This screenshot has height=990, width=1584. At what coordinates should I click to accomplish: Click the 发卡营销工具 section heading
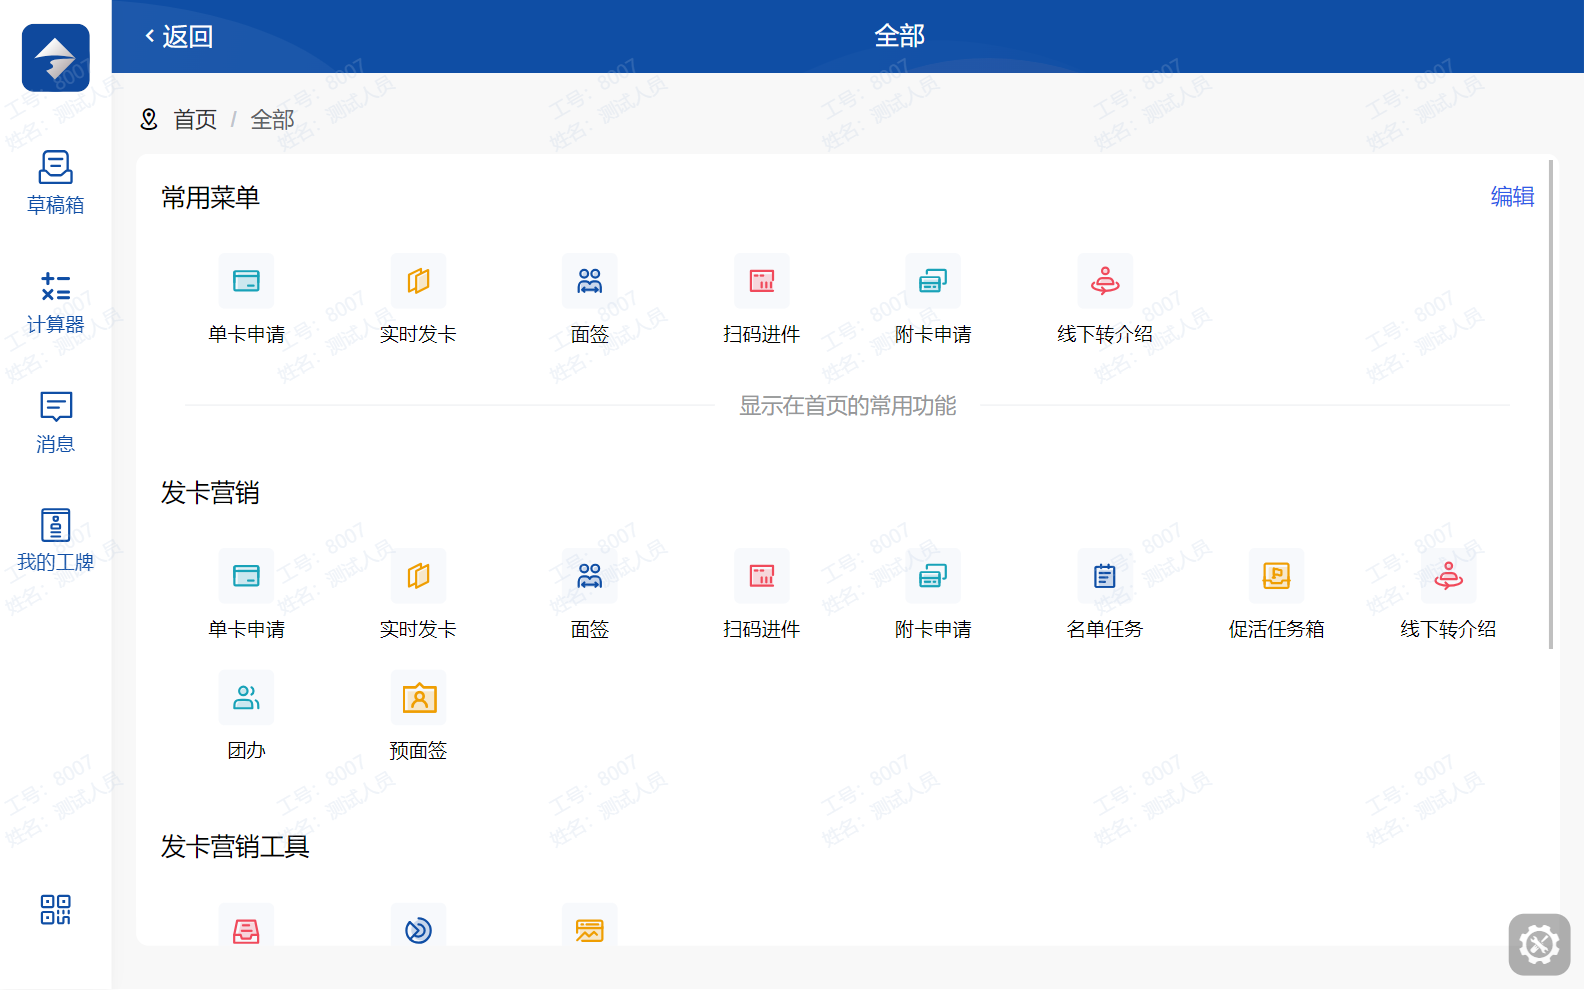tap(235, 847)
